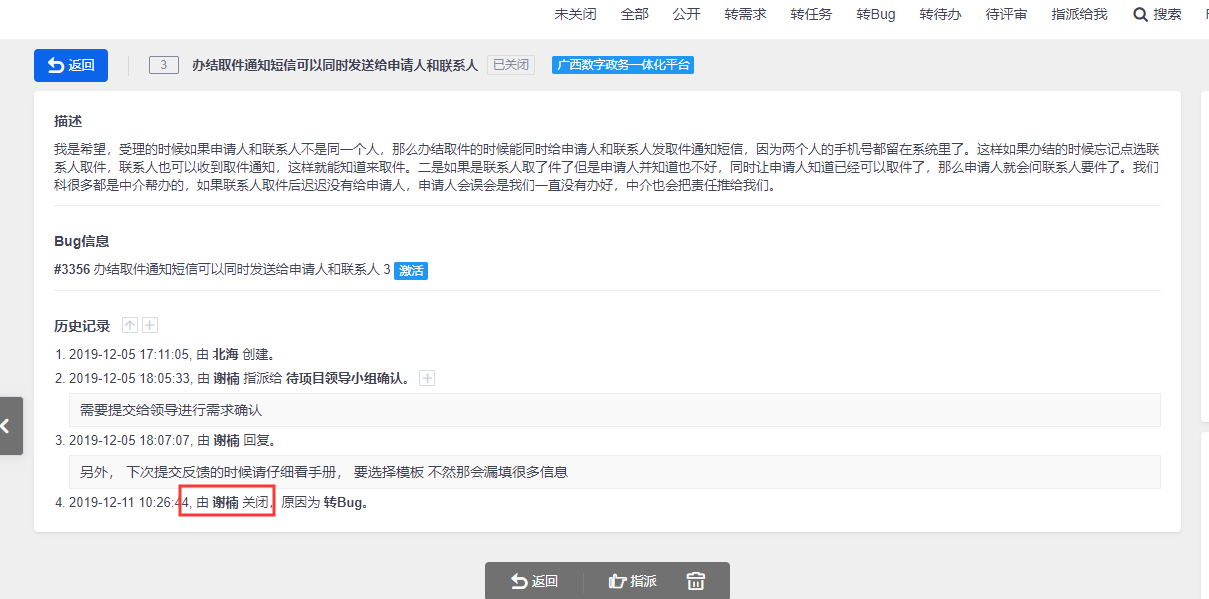Click the history sort-order arrow icon
1209x599 pixels.
(x=129, y=325)
